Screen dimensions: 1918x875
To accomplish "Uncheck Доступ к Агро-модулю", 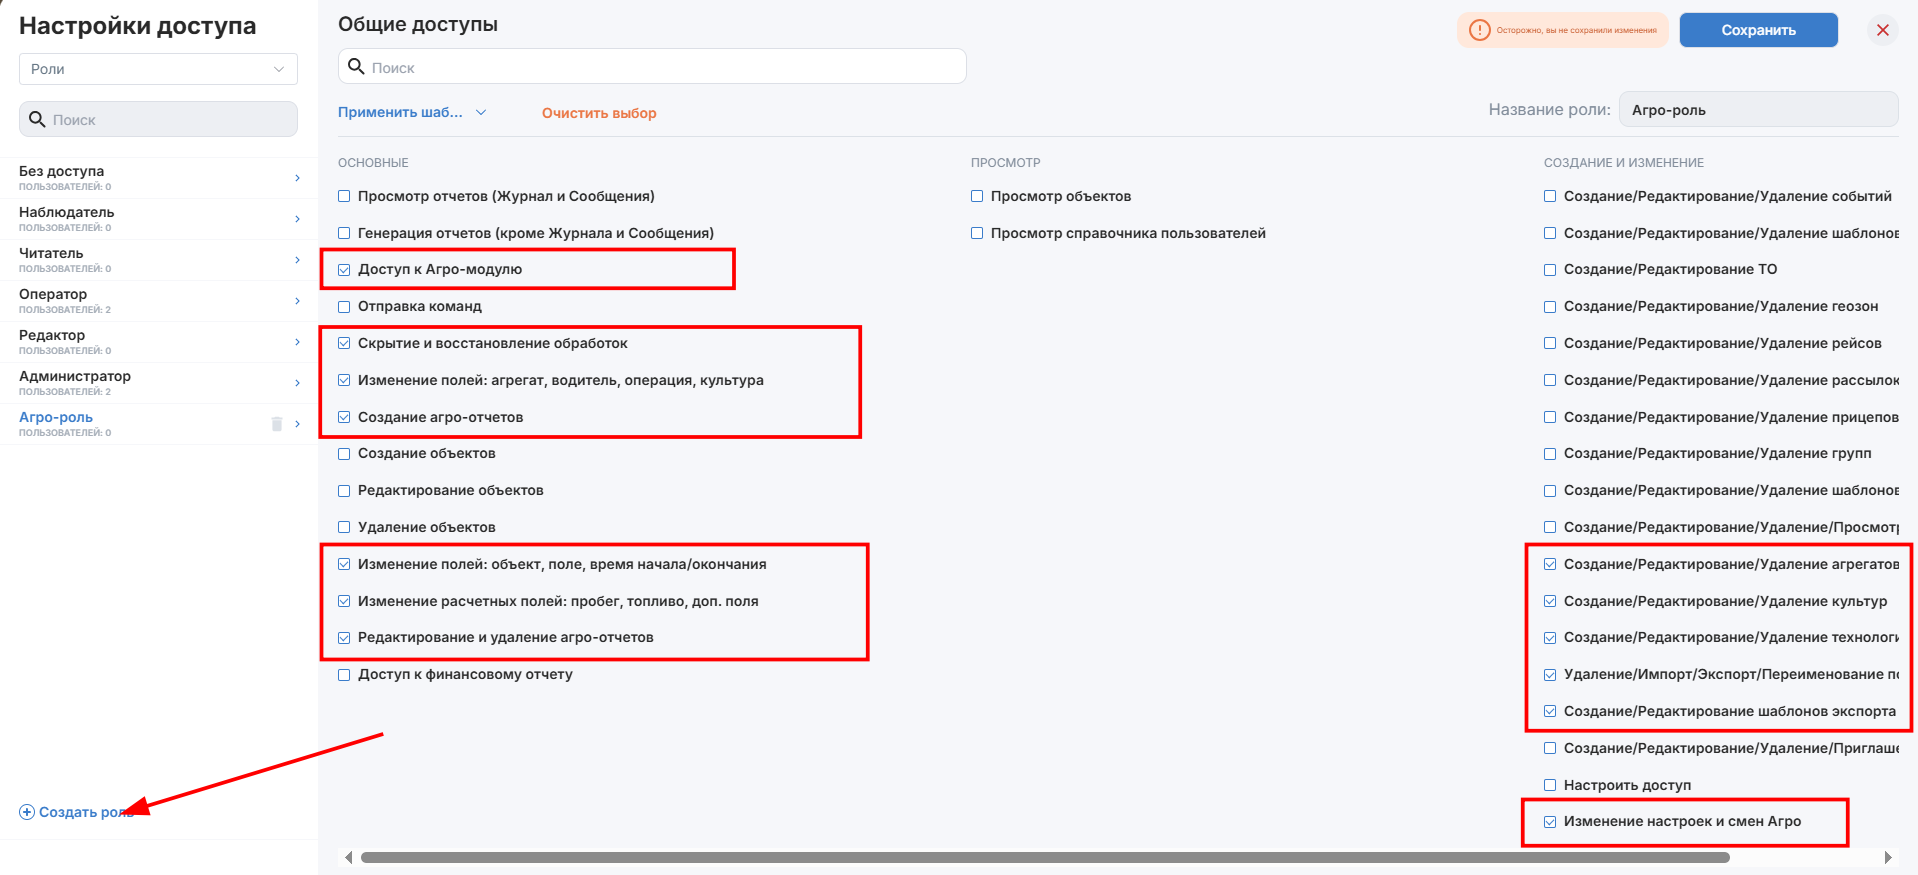I will click(344, 270).
